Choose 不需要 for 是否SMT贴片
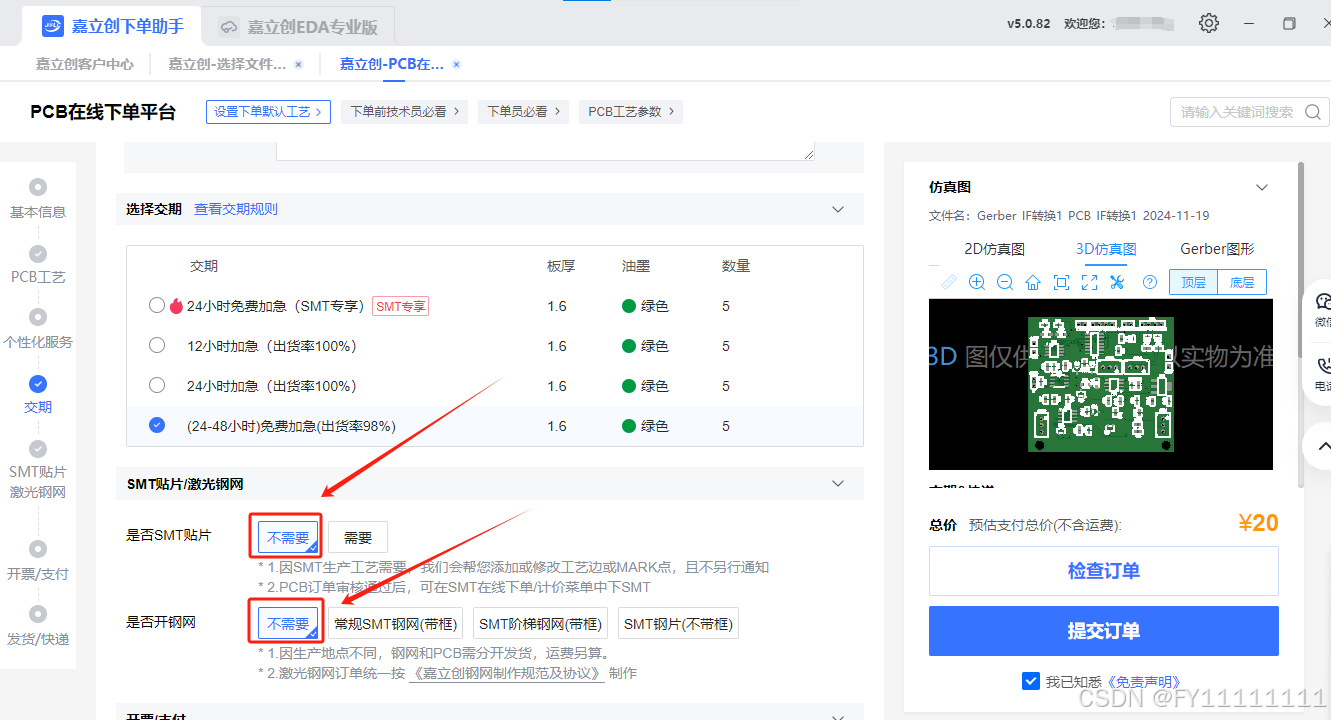Image resolution: width=1331 pixels, height=720 pixels. coord(288,537)
